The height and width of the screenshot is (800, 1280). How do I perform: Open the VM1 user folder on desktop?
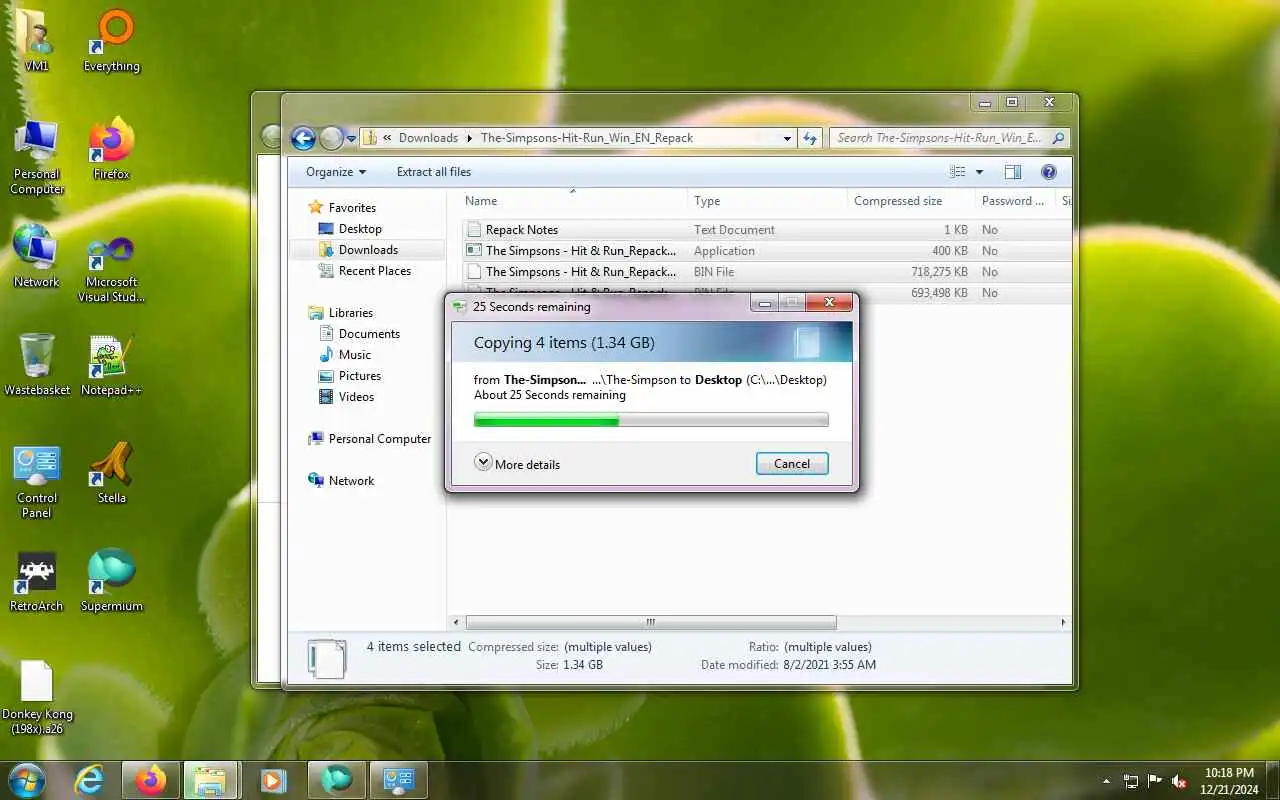37,40
